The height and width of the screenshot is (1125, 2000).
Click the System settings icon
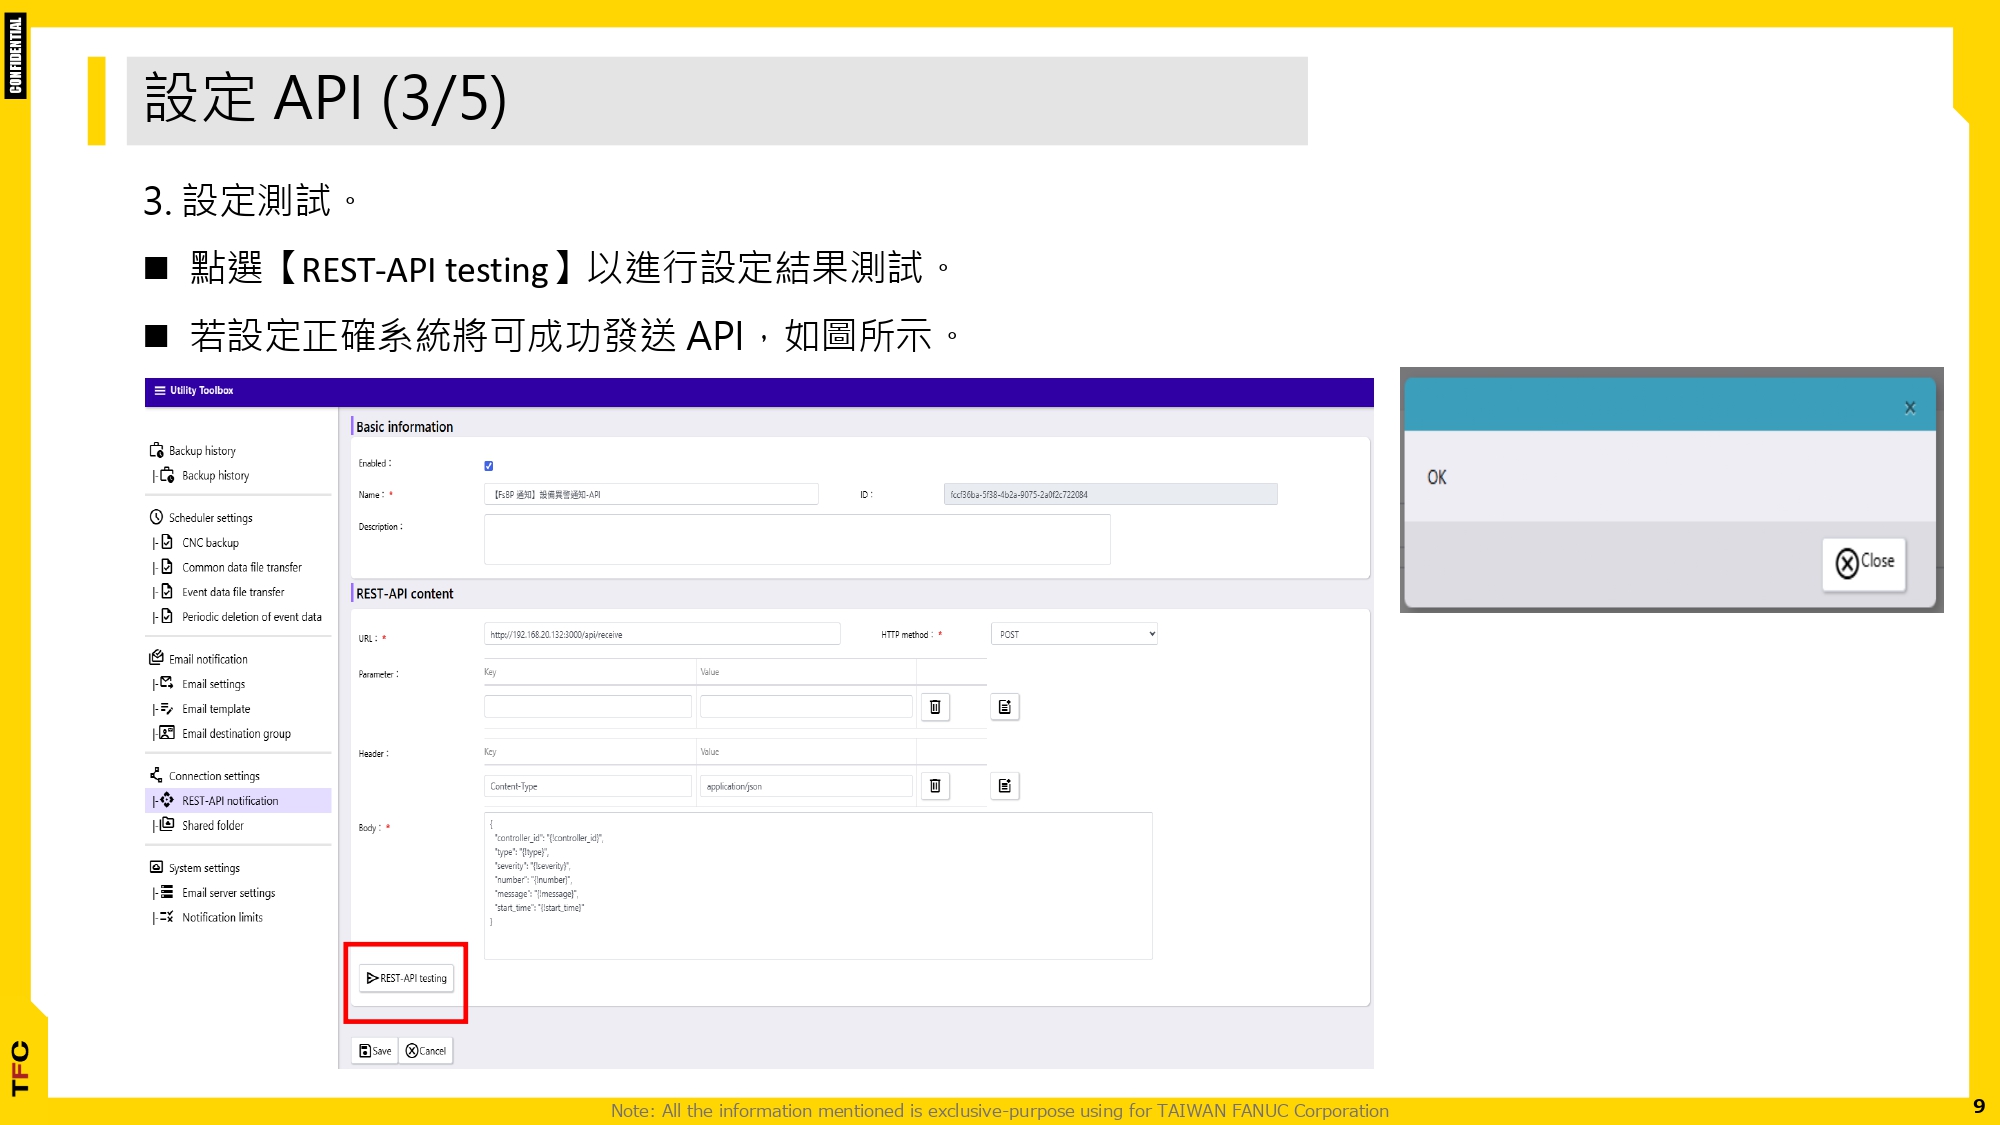pyautogui.click(x=157, y=867)
